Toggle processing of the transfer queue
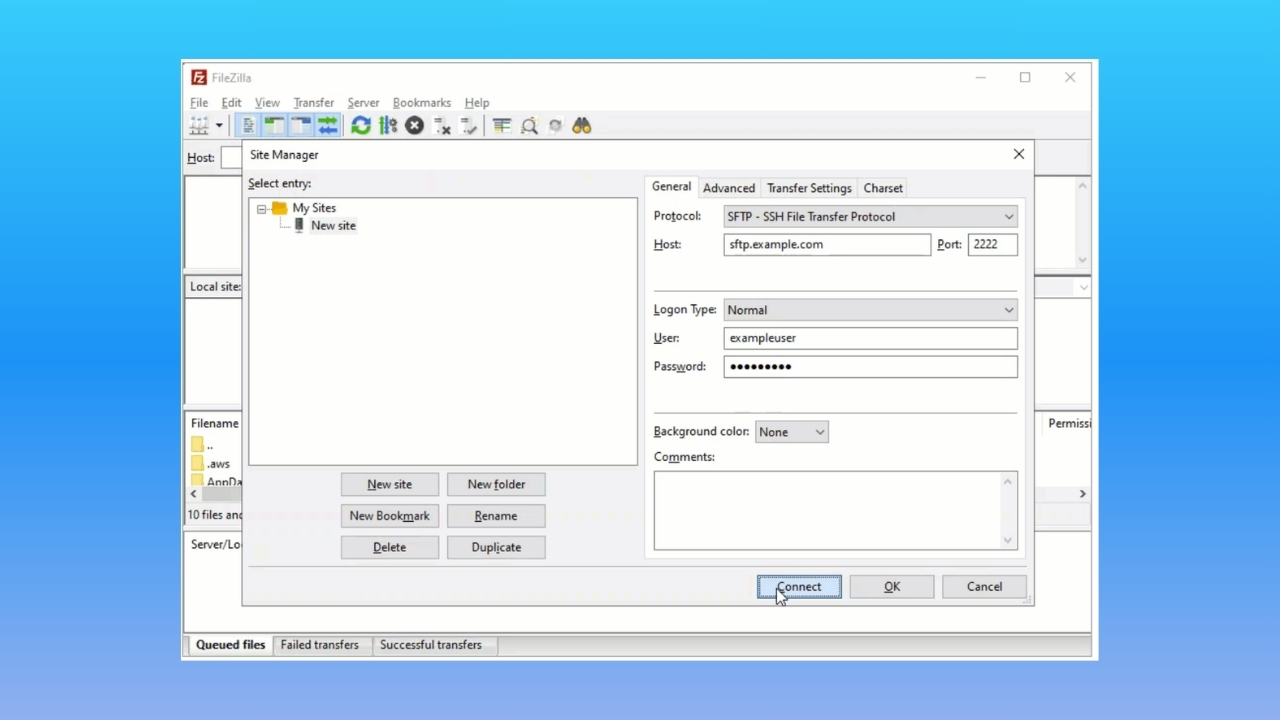Image resolution: width=1280 pixels, height=720 pixels. [388, 126]
